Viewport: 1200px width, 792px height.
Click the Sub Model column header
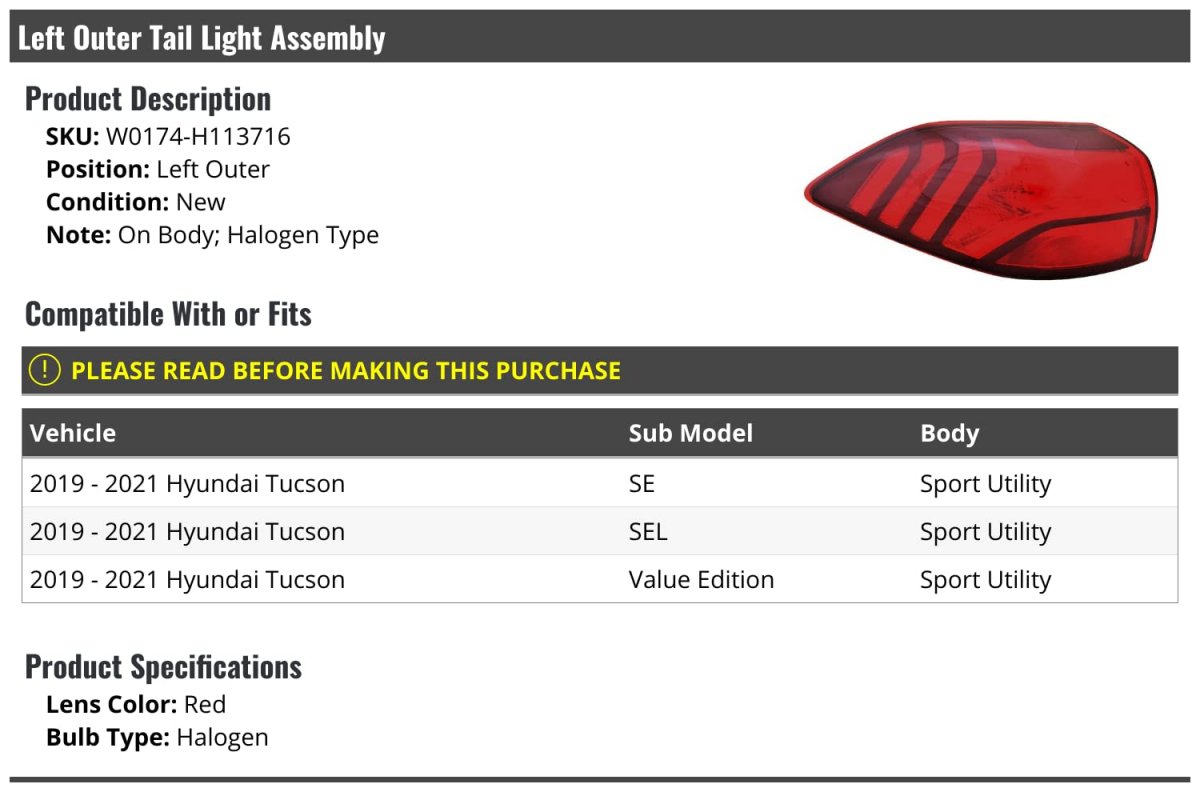(691, 433)
